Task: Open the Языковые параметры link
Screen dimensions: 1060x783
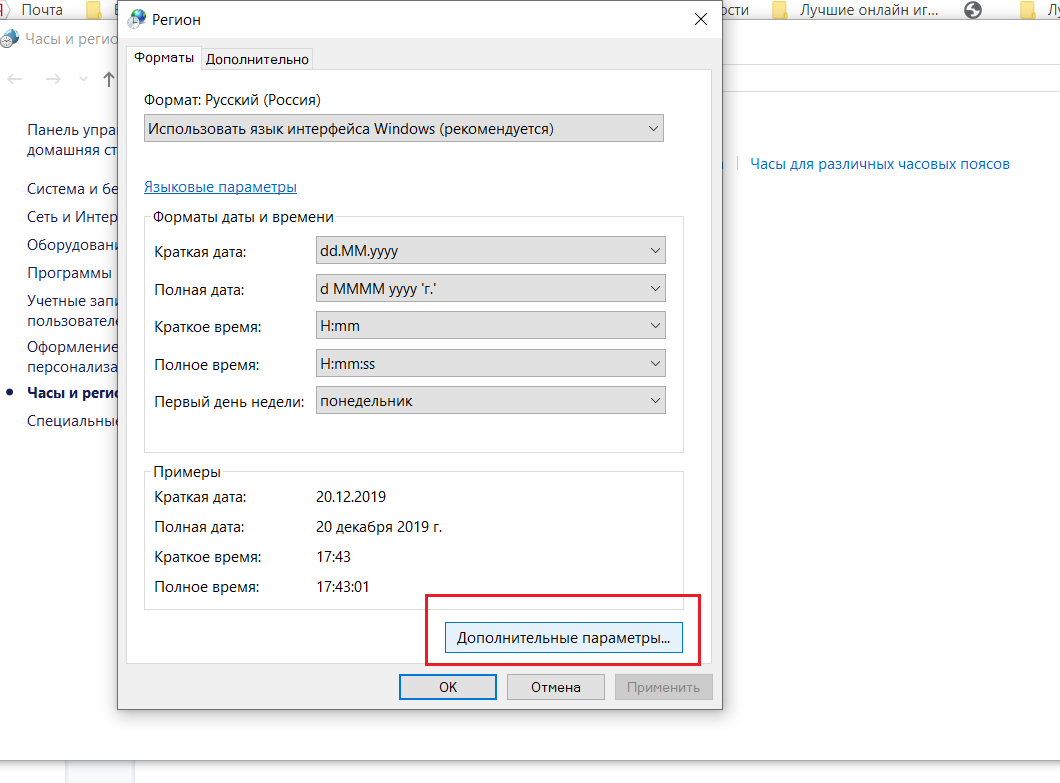Action: click(220, 187)
